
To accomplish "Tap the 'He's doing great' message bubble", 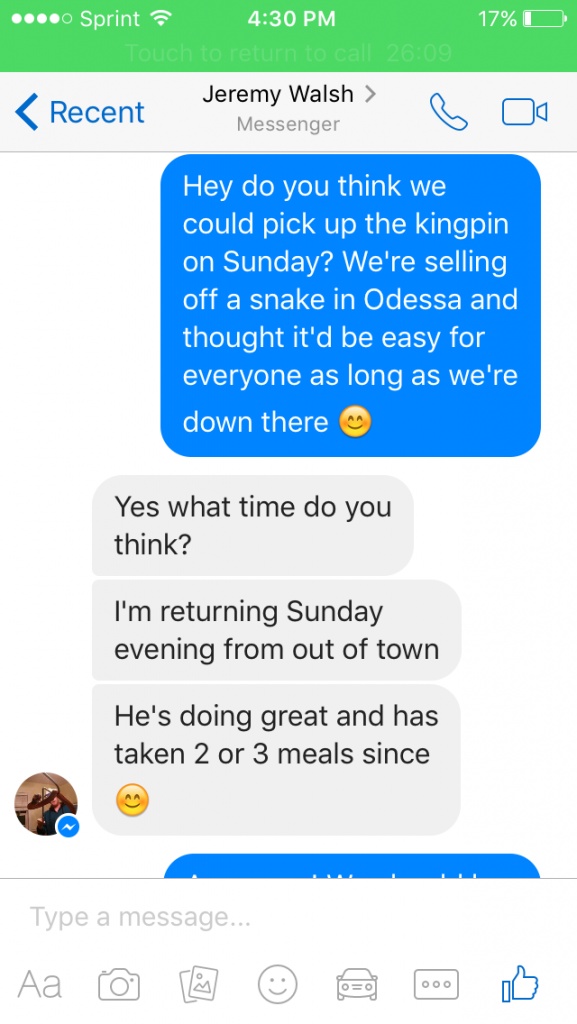I will click(276, 760).
